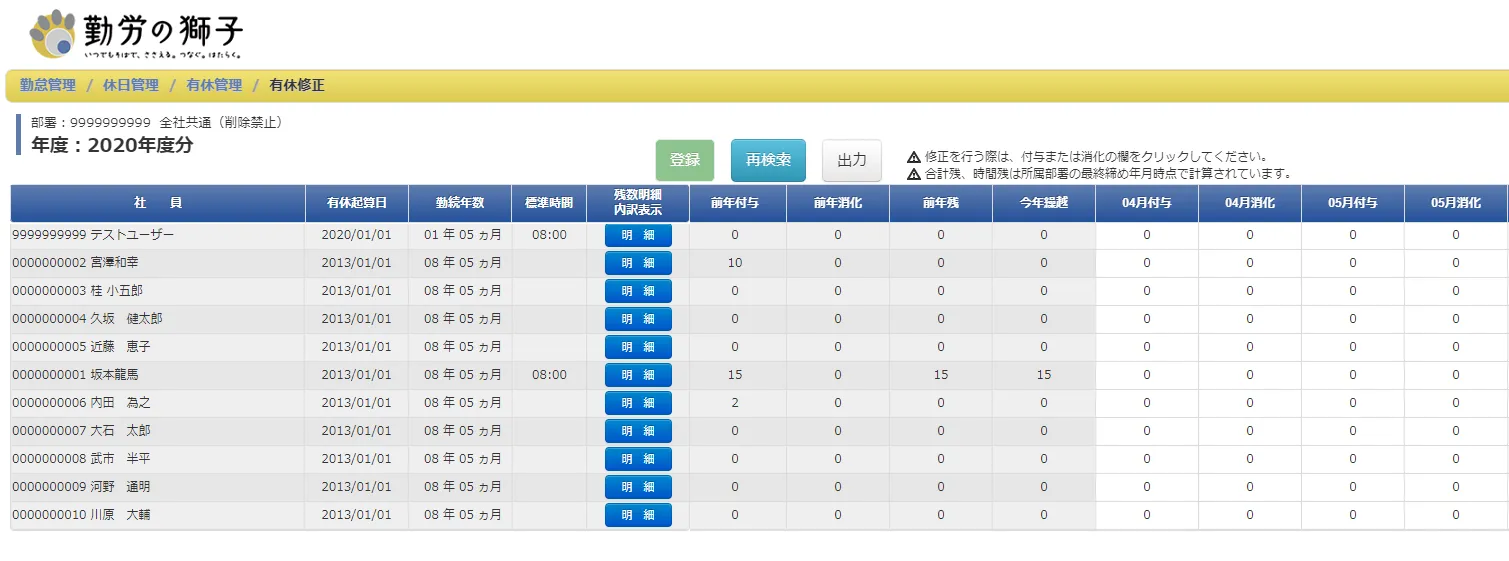Click the 有休起算日 column header
This screenshot has height=561, width=1509.
[357, 203]
